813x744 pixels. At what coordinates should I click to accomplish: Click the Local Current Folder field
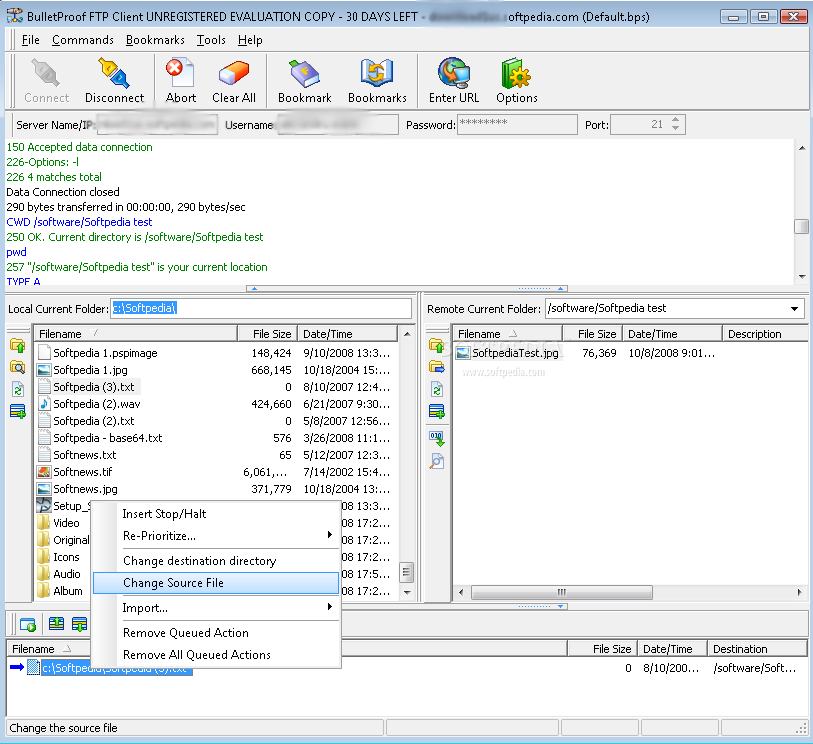pyautogui.click(x=261, y=308)
